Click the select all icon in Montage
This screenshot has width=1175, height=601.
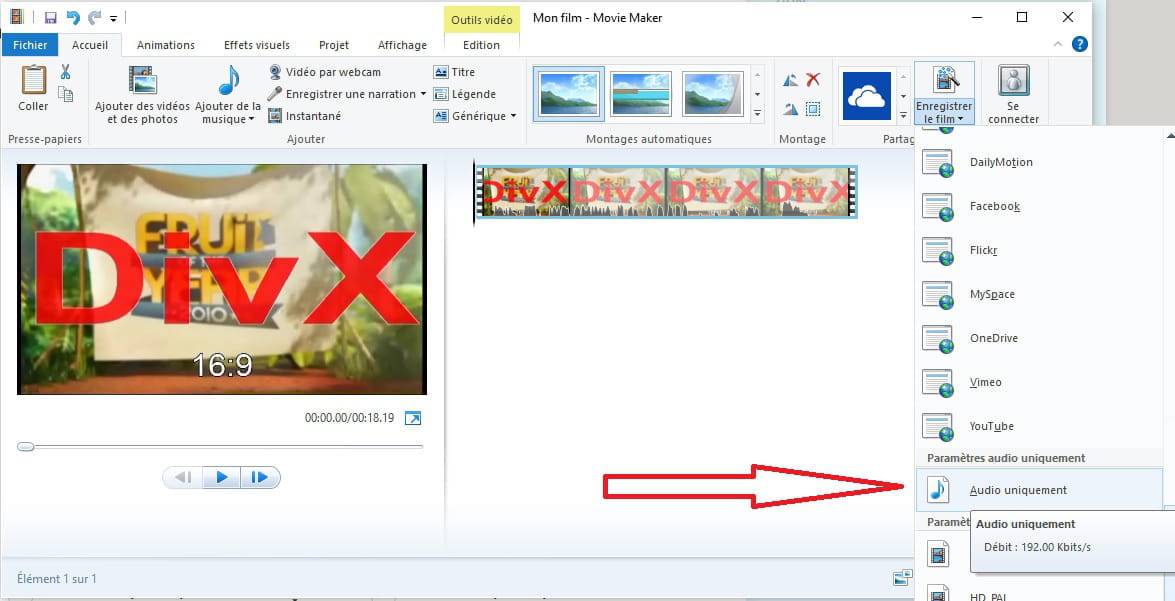pos(813,109)
